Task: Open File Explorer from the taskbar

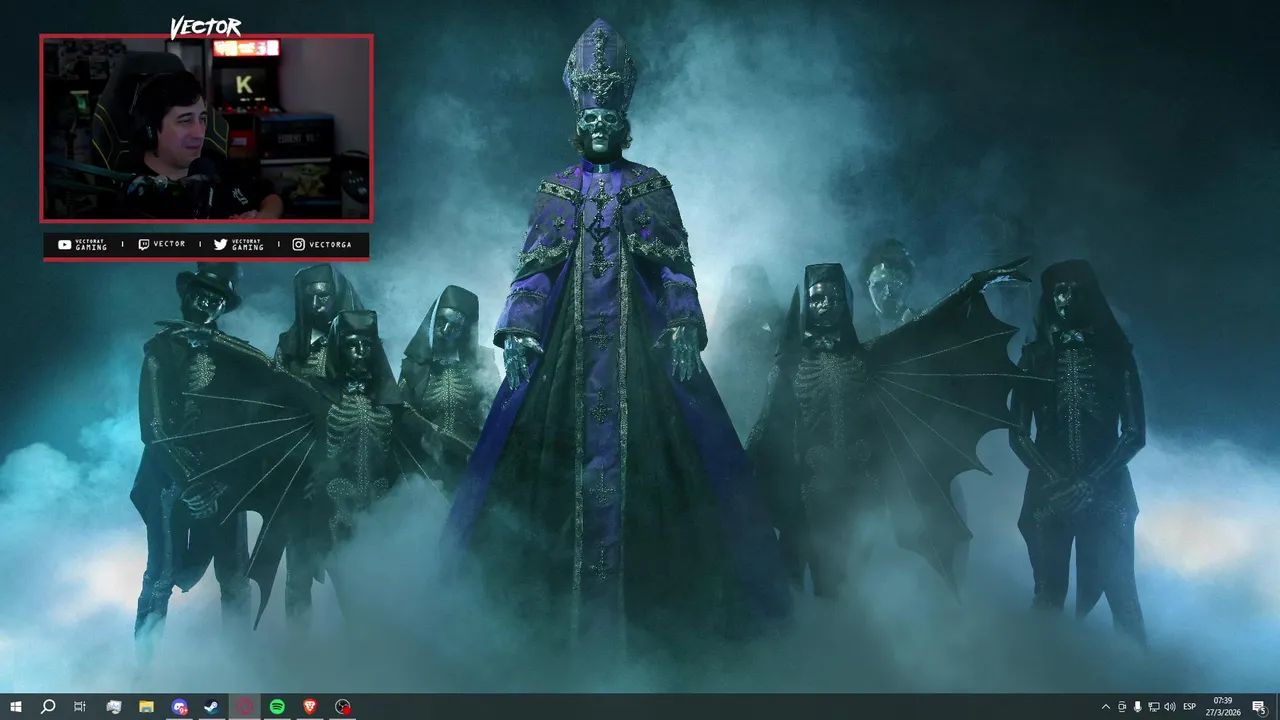Action: (x=146, y=707)
